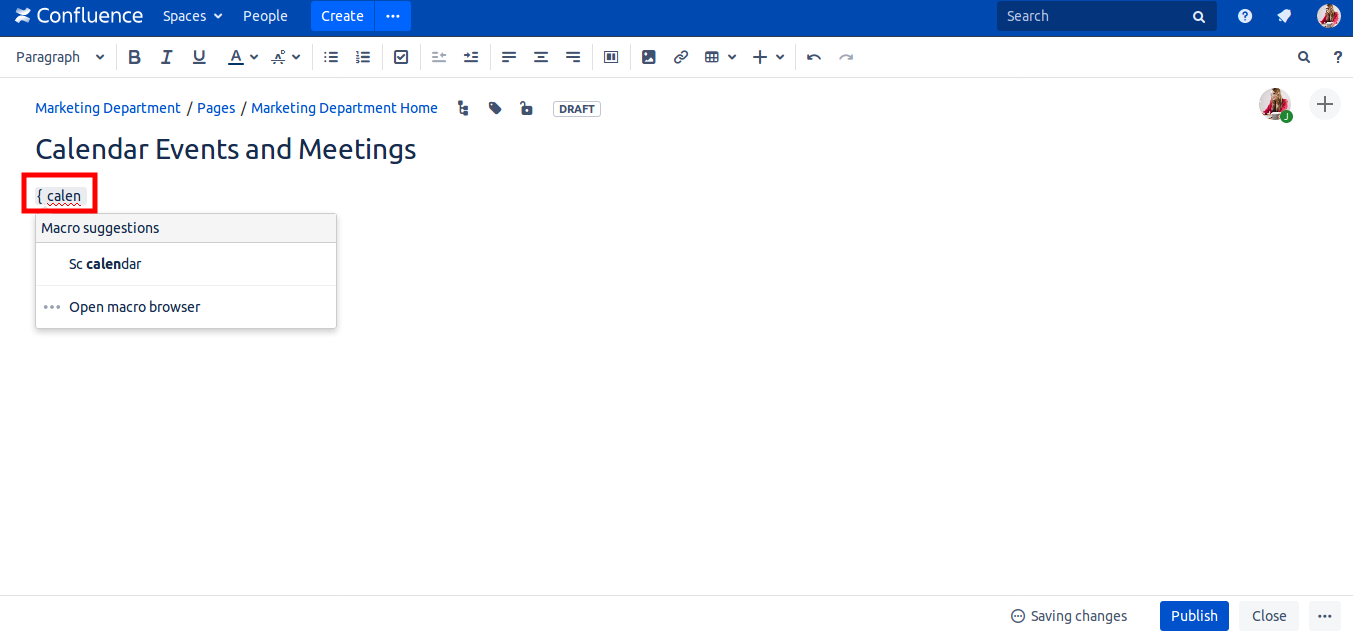This screenshot has height=634, width=1353.
Task: Open the text color picker
Action: point(242,57)
